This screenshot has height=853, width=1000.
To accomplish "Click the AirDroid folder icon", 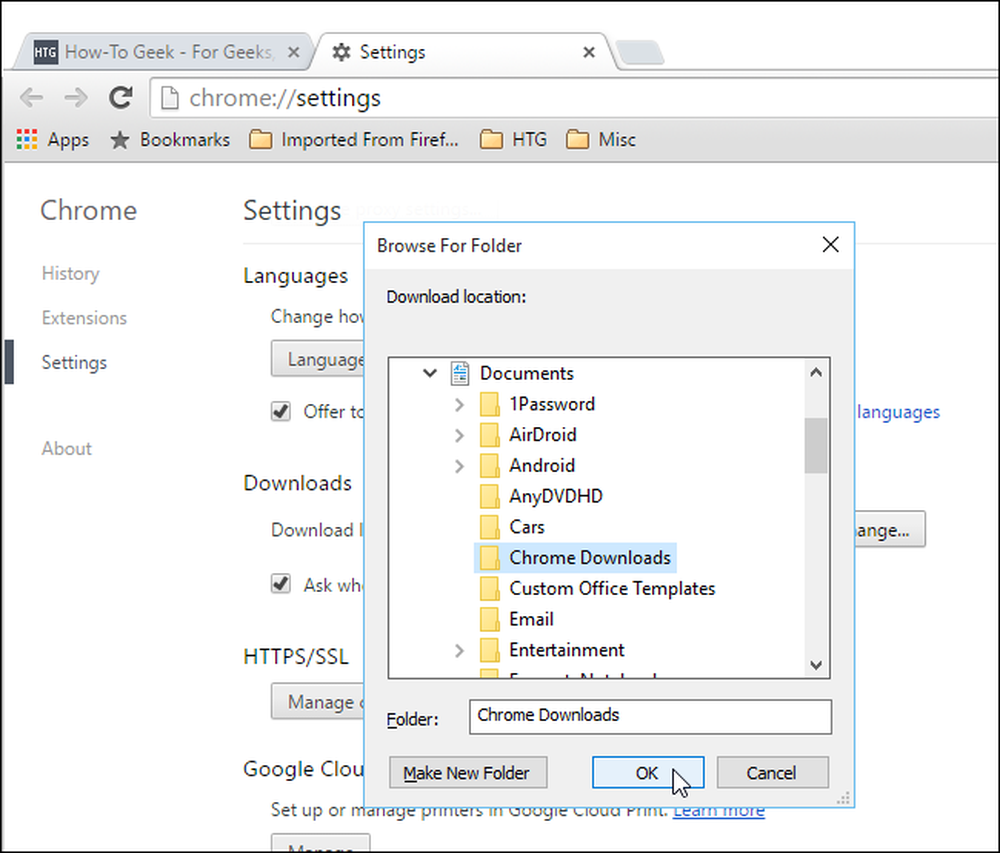I will [x=489, y=435].
